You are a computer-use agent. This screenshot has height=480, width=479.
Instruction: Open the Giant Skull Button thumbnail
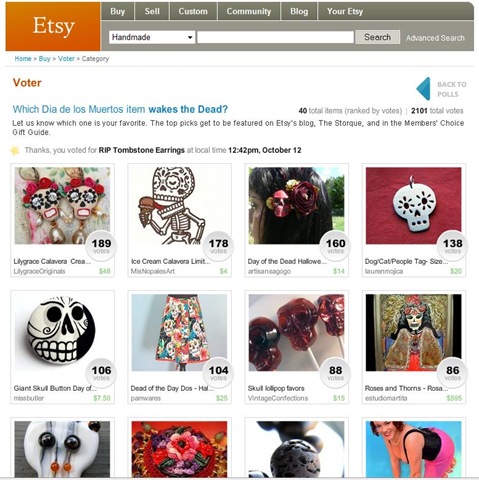62,332
